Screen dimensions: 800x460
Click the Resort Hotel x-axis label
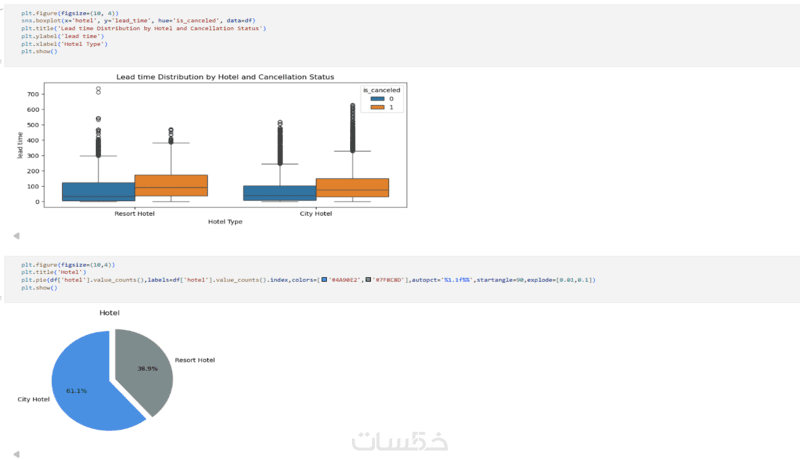(x=134, y=214)
